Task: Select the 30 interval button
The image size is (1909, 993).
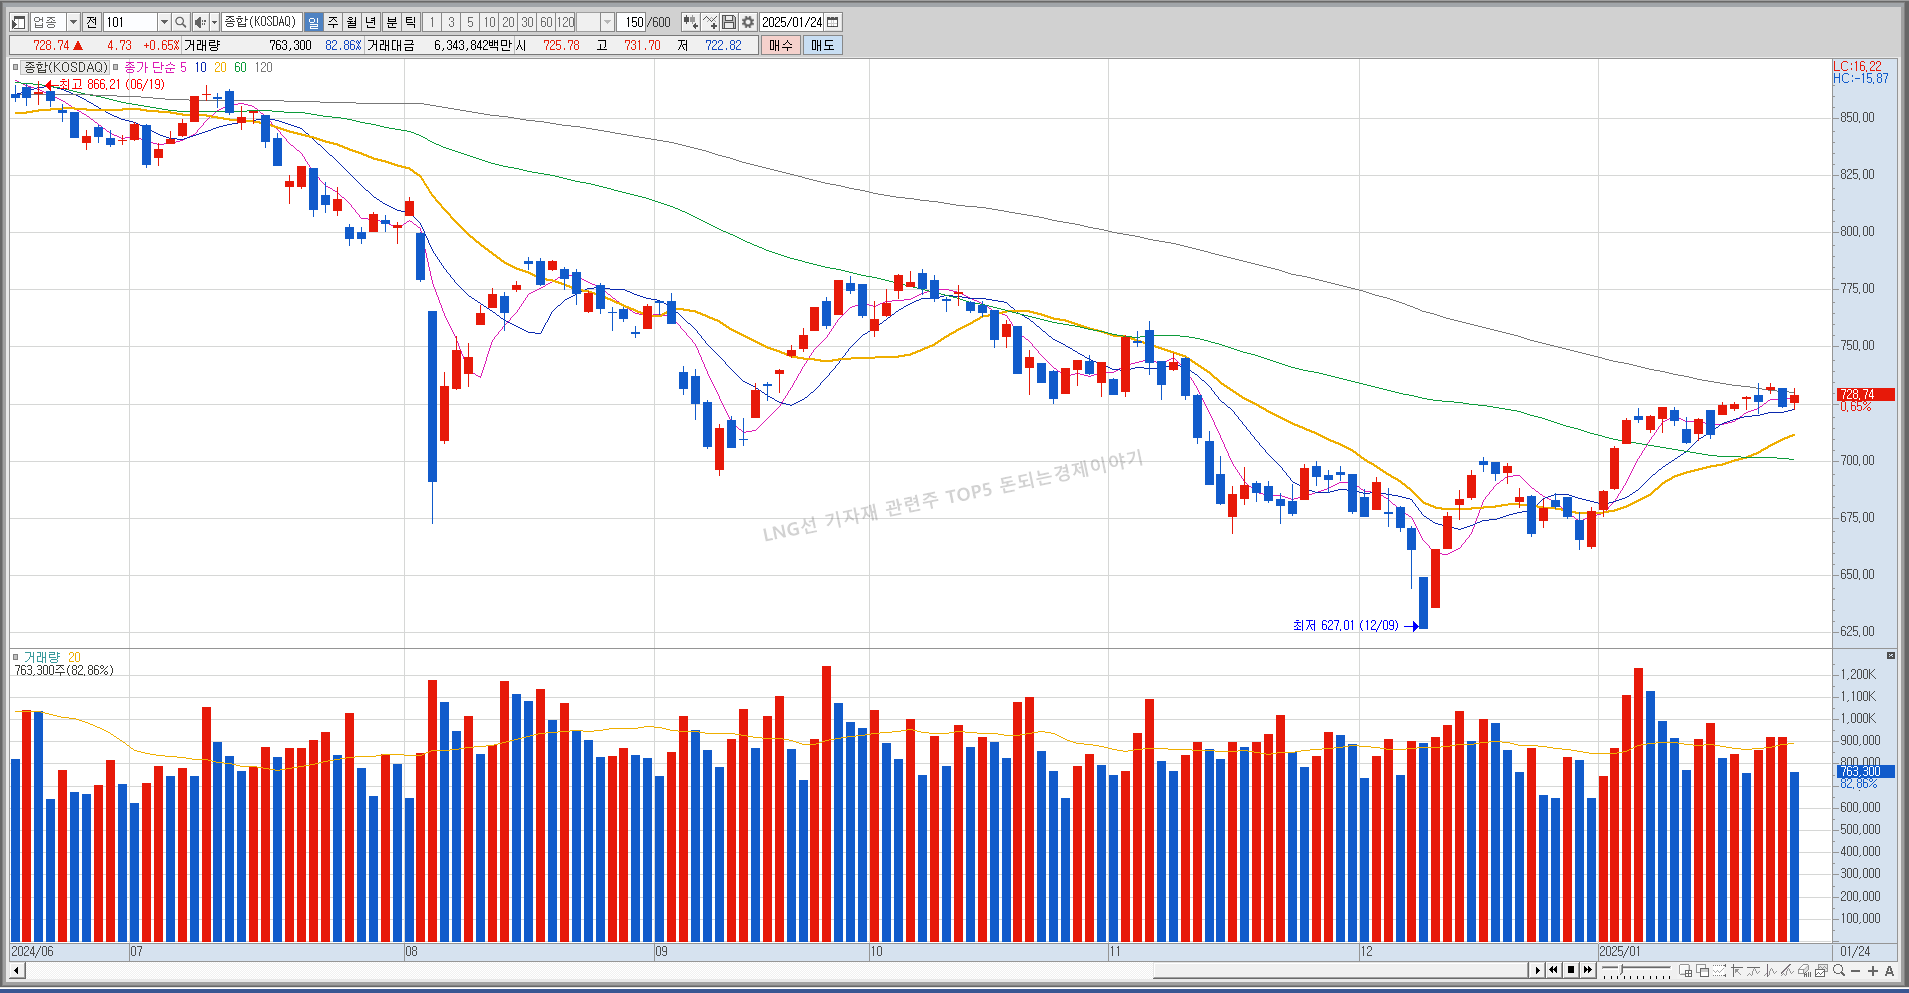Action: (x=527, y=22)
